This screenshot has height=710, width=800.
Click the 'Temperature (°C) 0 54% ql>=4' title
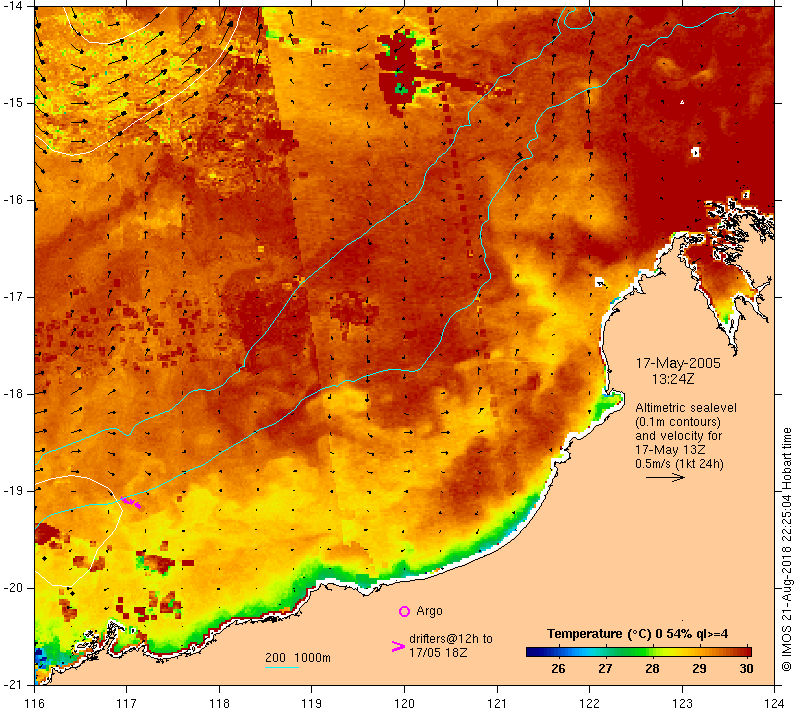click(x=637, y=634)
